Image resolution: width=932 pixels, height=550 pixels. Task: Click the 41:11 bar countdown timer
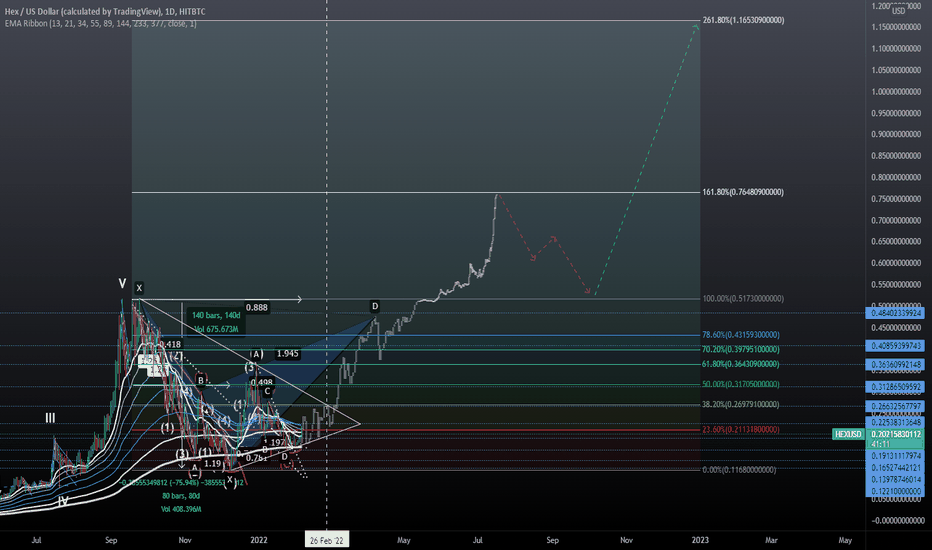tap(880, 444)
